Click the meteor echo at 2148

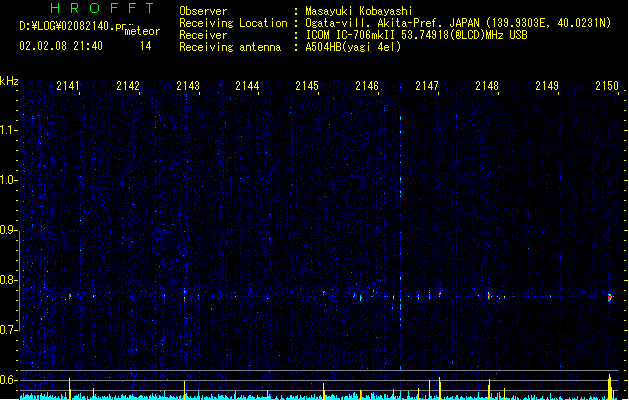(489, 296)
